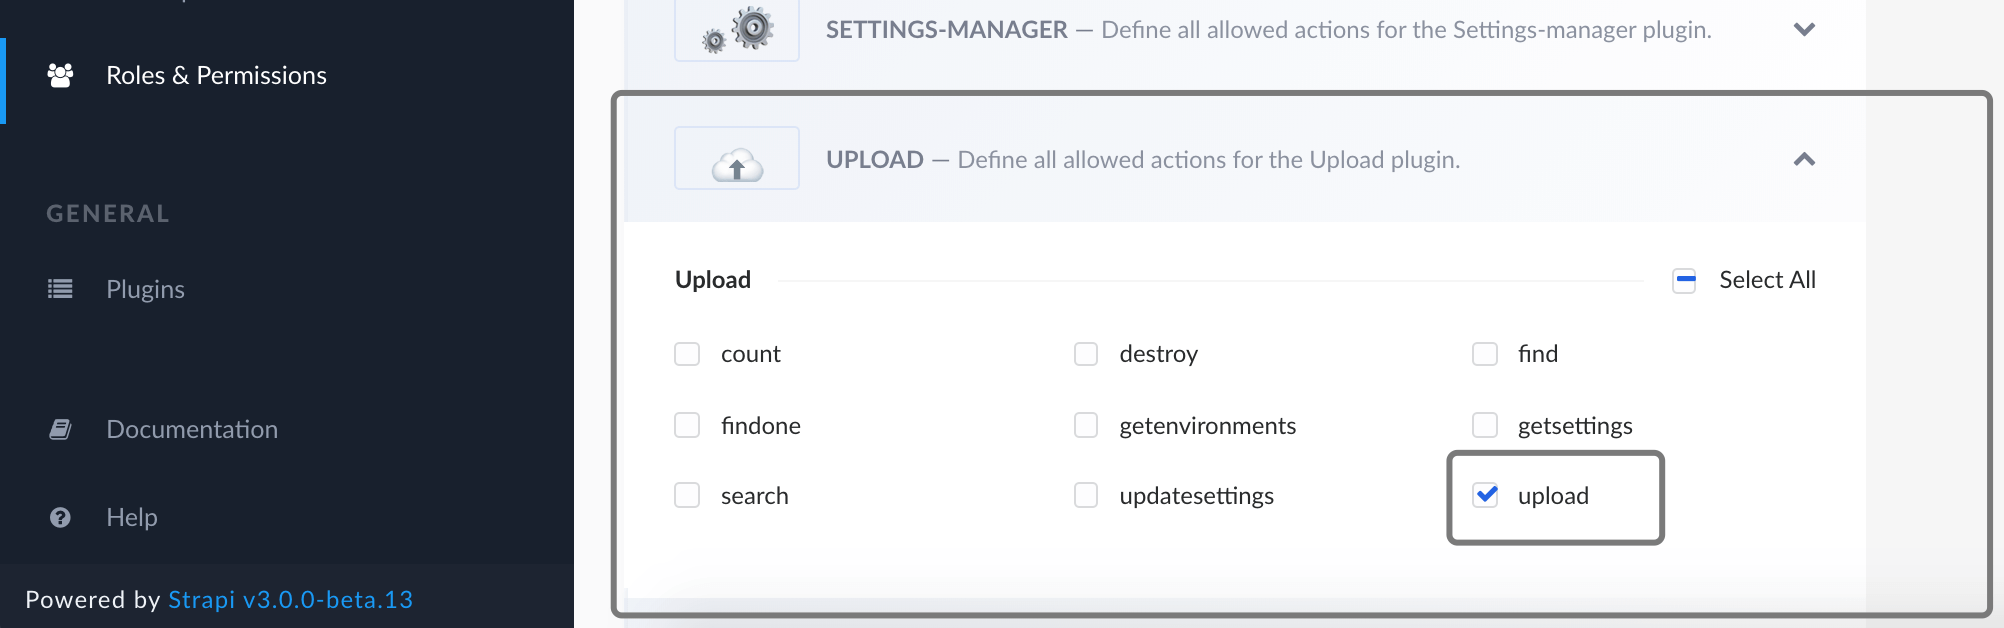2004x628 pixels.
Task: Open the Plugins menu item
Action: point(145,289)
